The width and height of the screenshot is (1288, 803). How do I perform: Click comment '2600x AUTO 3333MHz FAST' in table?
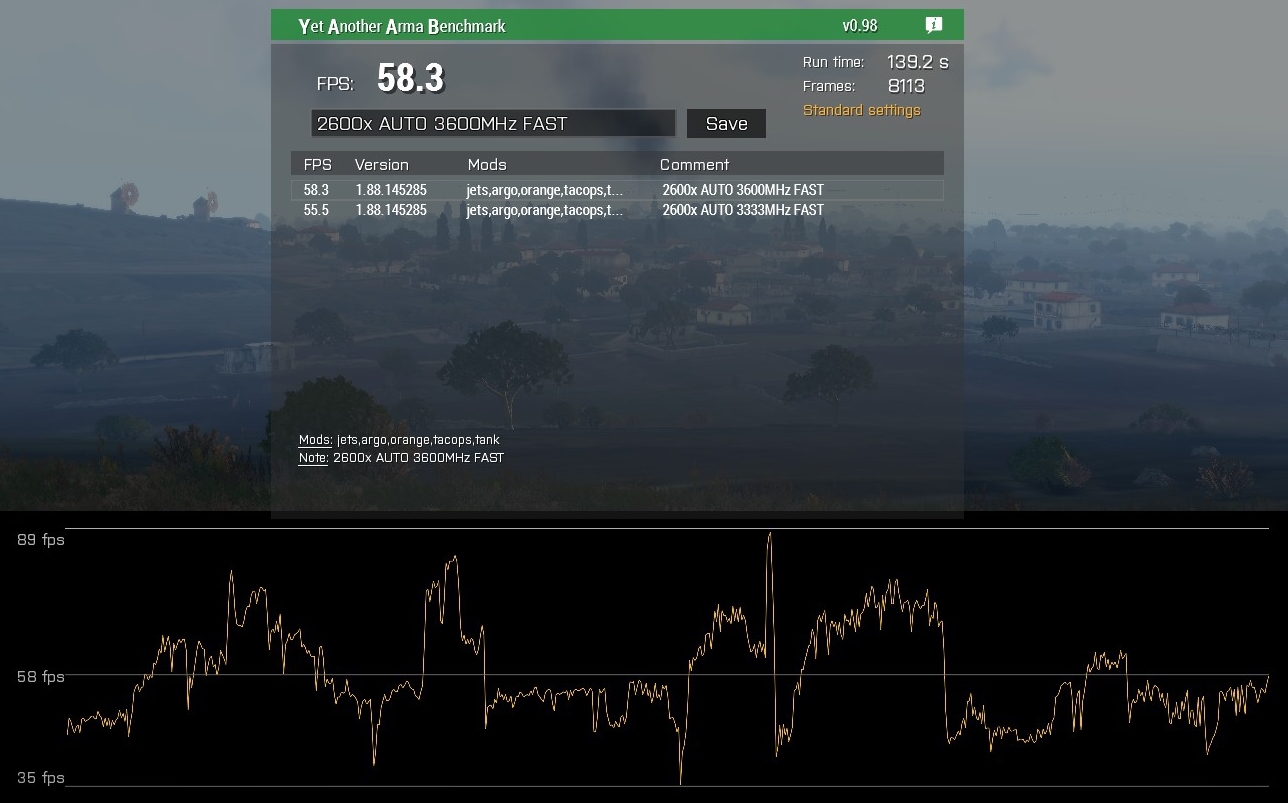[743, 210]
